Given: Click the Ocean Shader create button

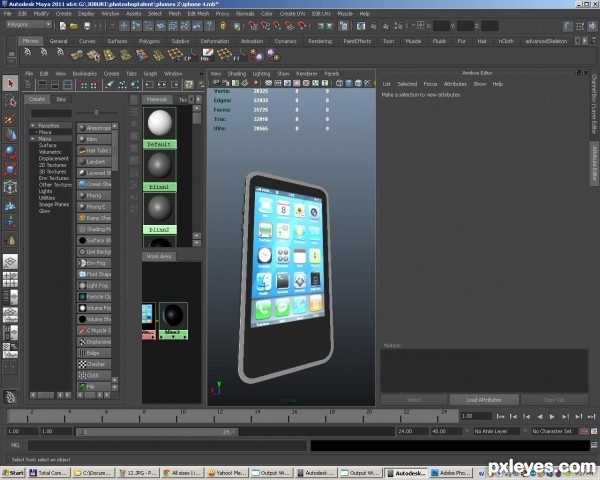Looking at the screenshot, I should point(94,184).
